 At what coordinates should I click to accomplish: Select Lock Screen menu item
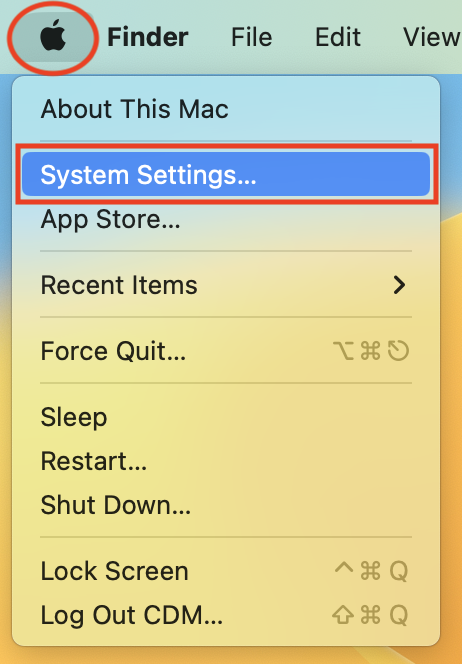tap(226, 571)
